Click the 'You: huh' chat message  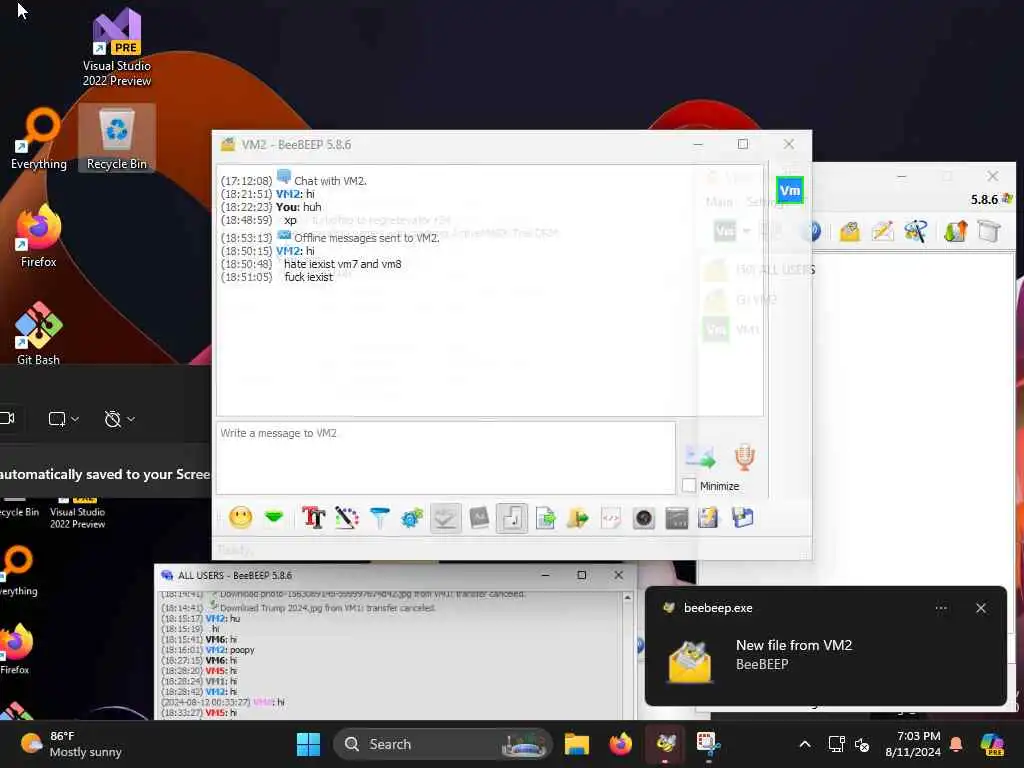pos(298,207)
